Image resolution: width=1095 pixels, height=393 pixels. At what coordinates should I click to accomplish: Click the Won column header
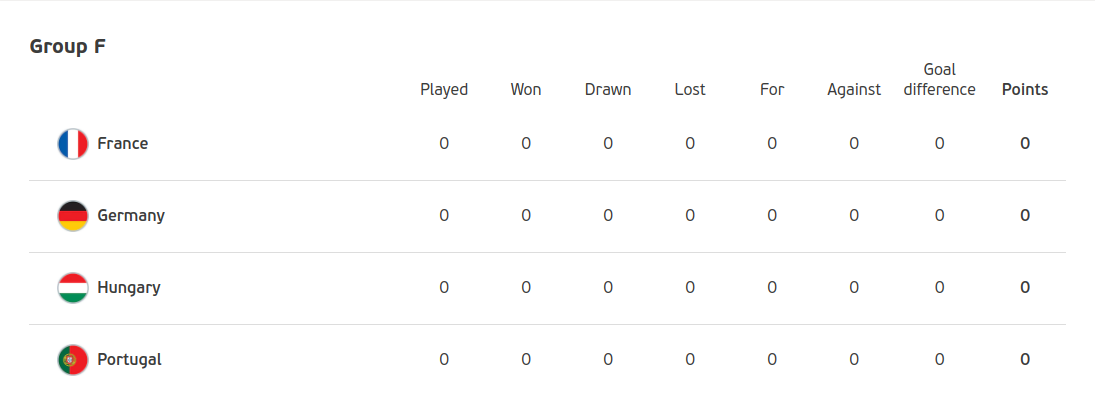pos(526,90)
